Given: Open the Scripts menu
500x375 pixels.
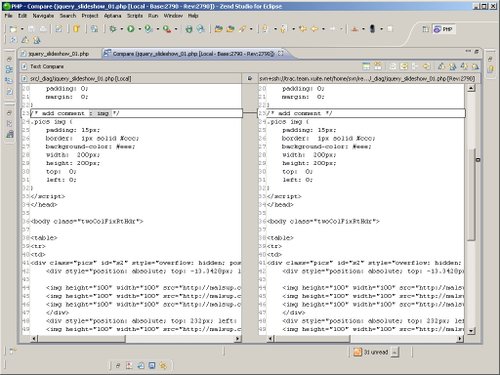Looking at the screenshot, I should (135, 16).
